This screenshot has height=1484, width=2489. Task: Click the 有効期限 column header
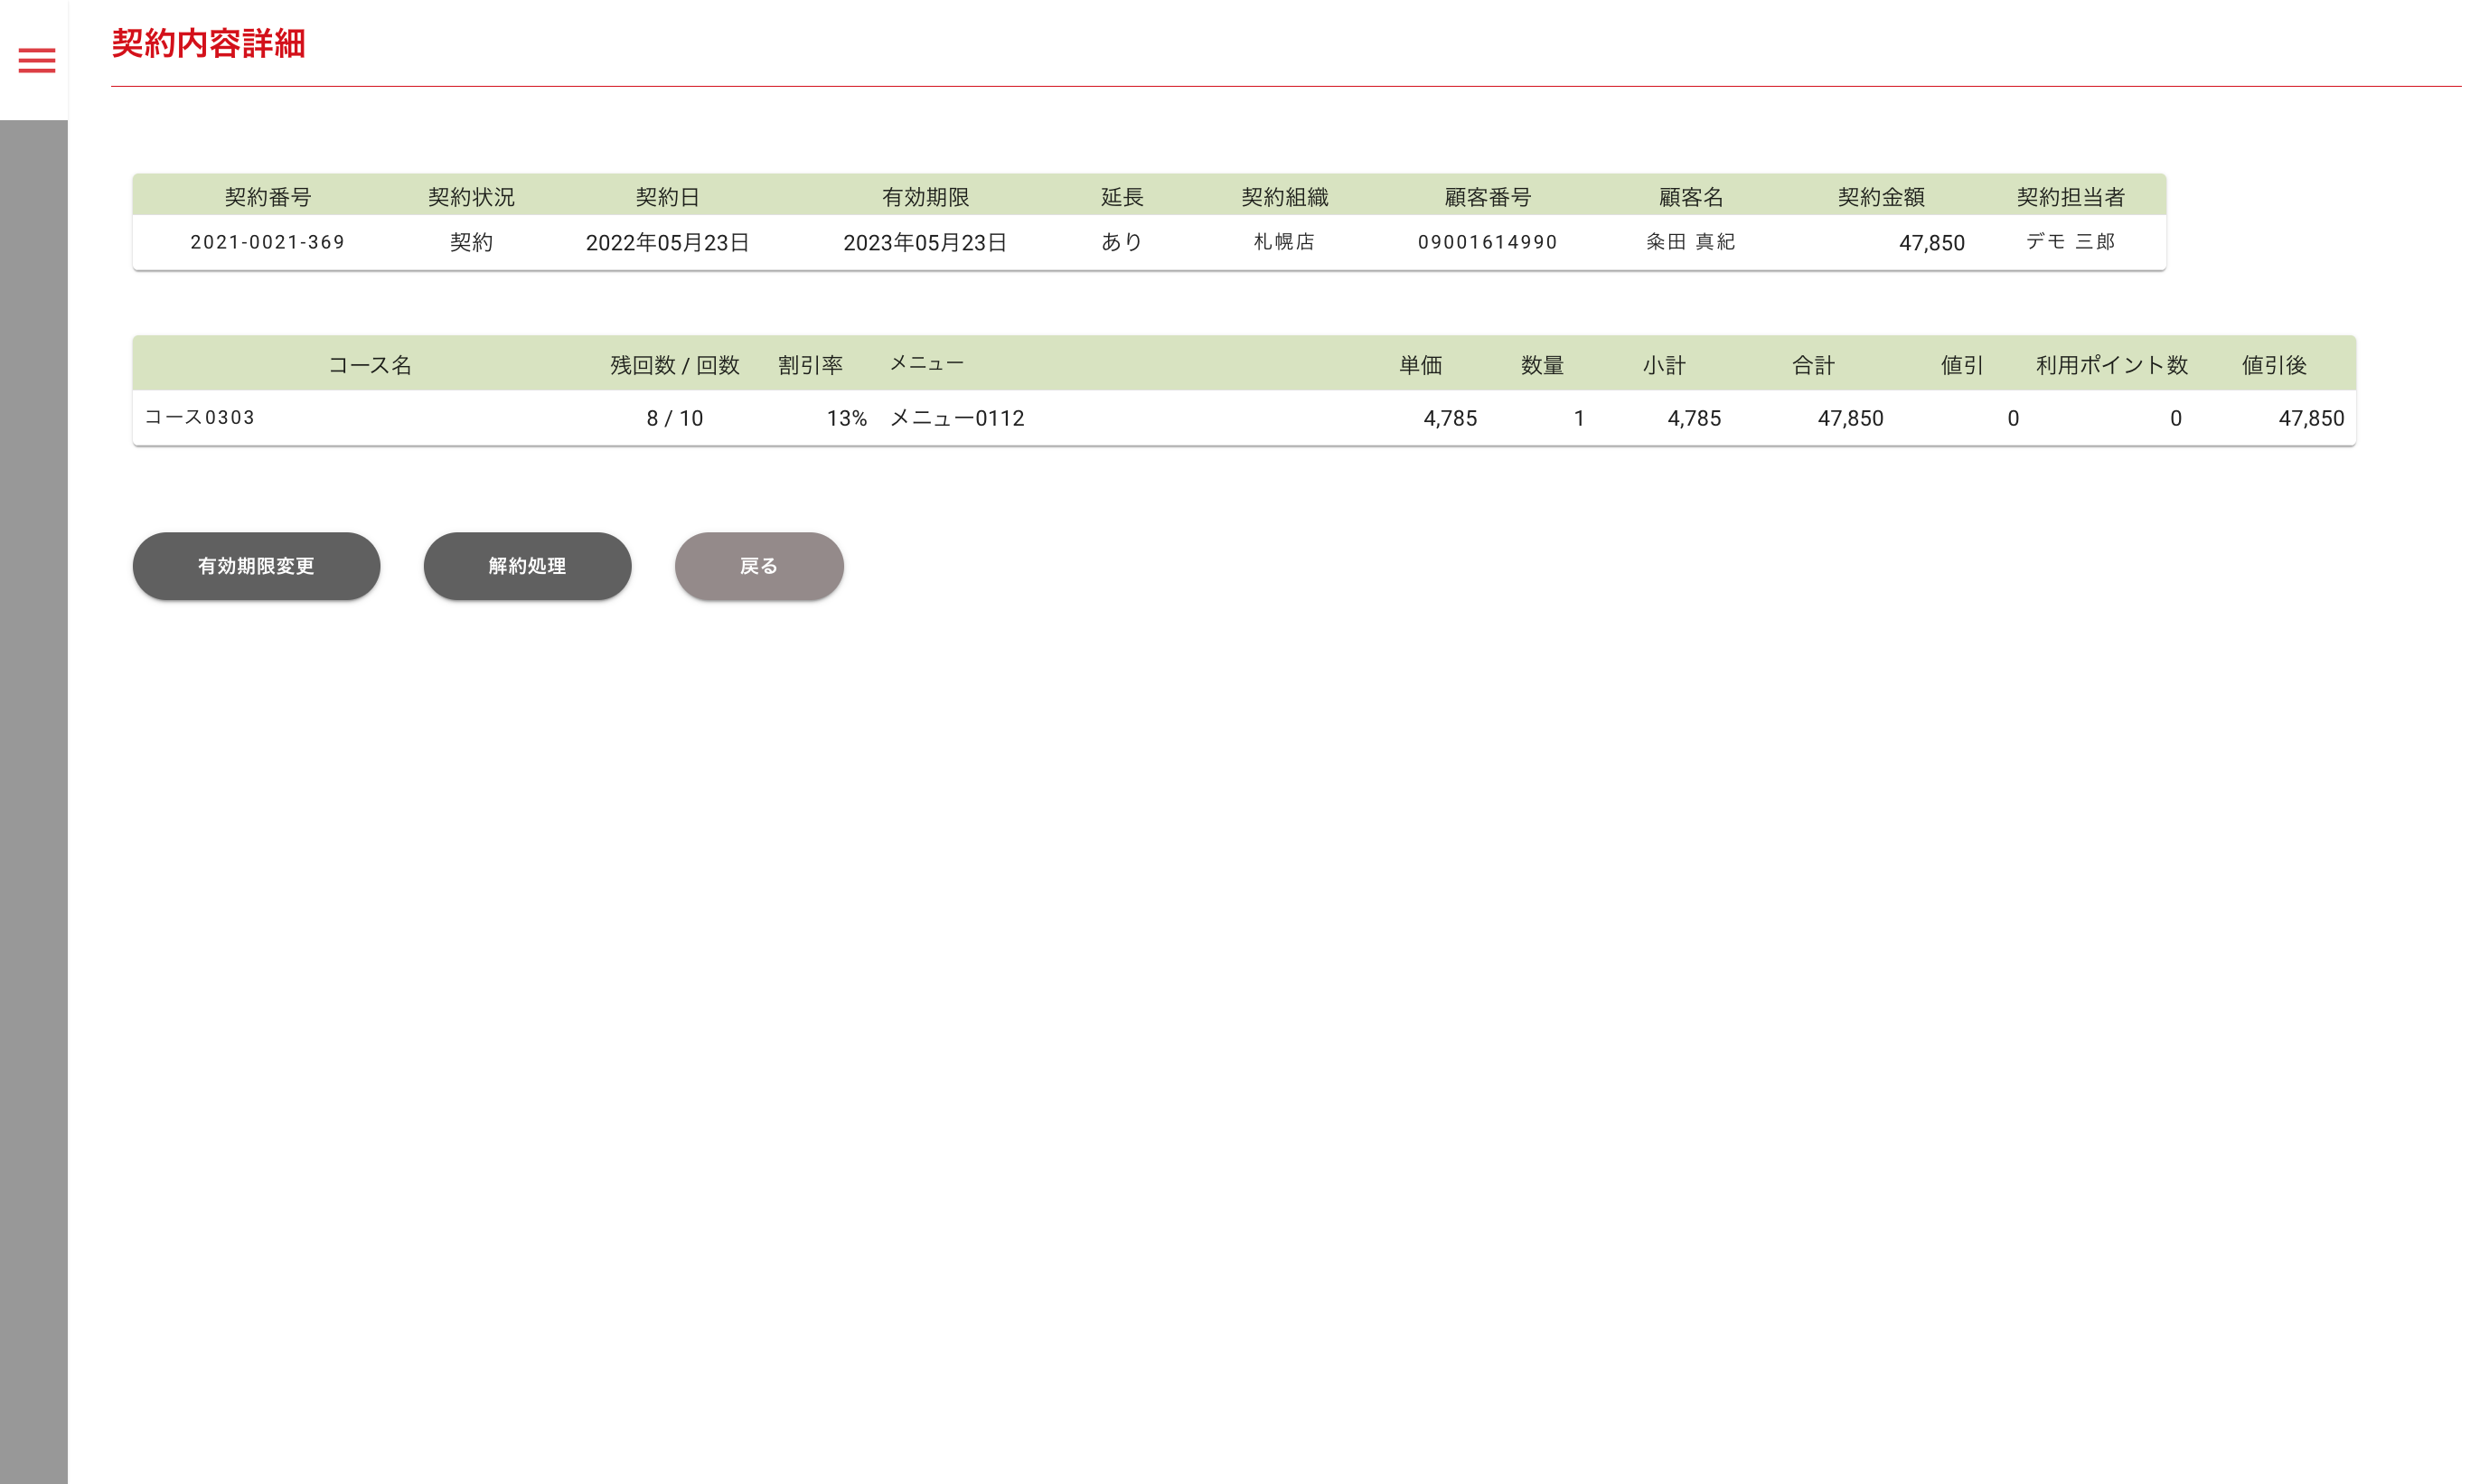tap(925, 197)
